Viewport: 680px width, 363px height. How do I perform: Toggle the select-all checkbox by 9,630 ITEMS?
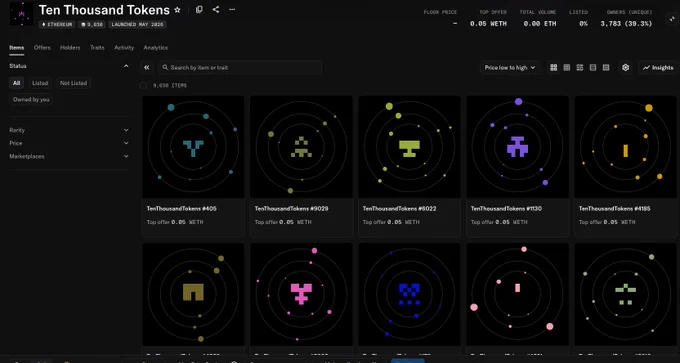tap(144, 85)
